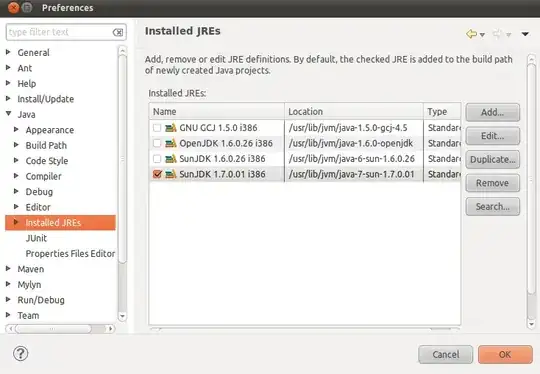The width and height of the screenshot is (540, 374).
Task: Check the GNU GCJ 1.5.0 i386 checkbox
Action: [157, 128]
